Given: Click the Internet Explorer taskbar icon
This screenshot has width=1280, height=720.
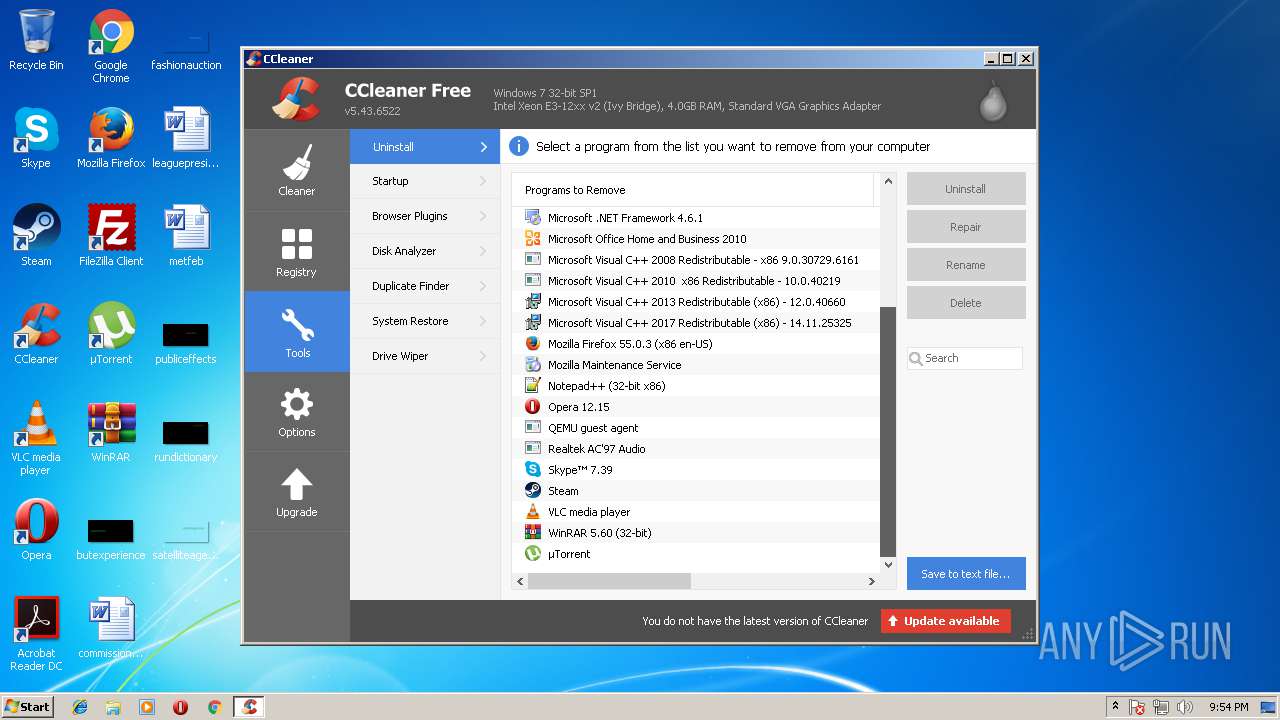Looking at the screenshot, I should click(80, 707).
